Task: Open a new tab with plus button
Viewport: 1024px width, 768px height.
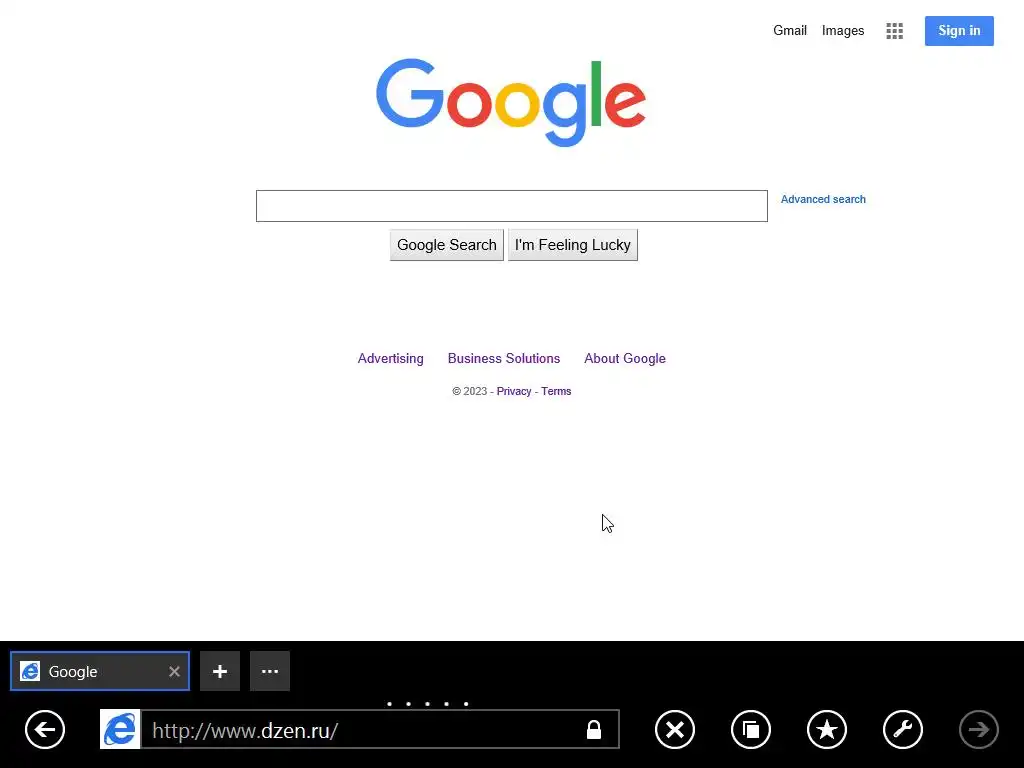Action: [220, 671]
